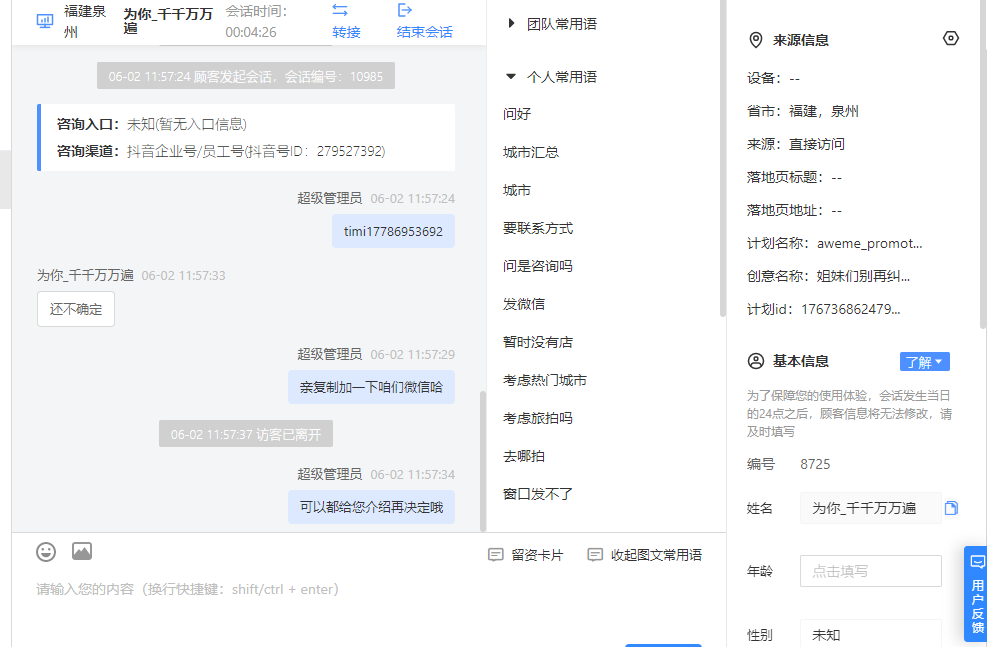The image size is (987, 647).
Task: Click the 姓名 field with 为你_千千万万遍
Action: pyautogui.click(x=871, y=508)
